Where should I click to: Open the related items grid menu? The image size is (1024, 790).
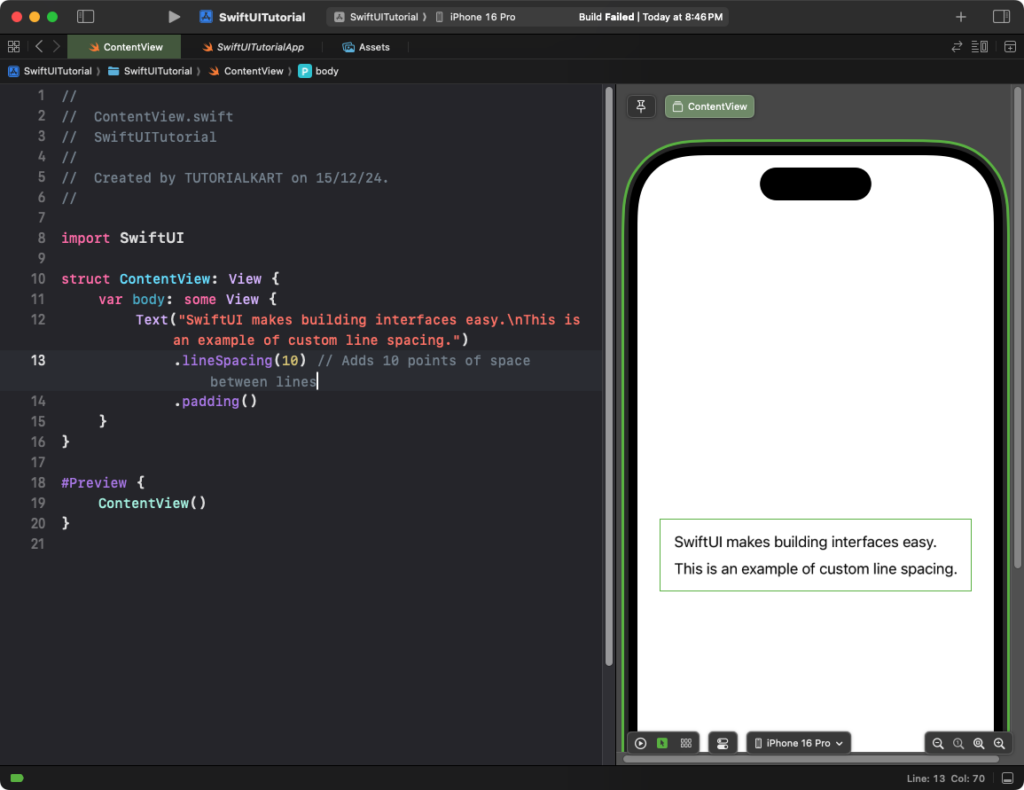click(x=14, y=47)
